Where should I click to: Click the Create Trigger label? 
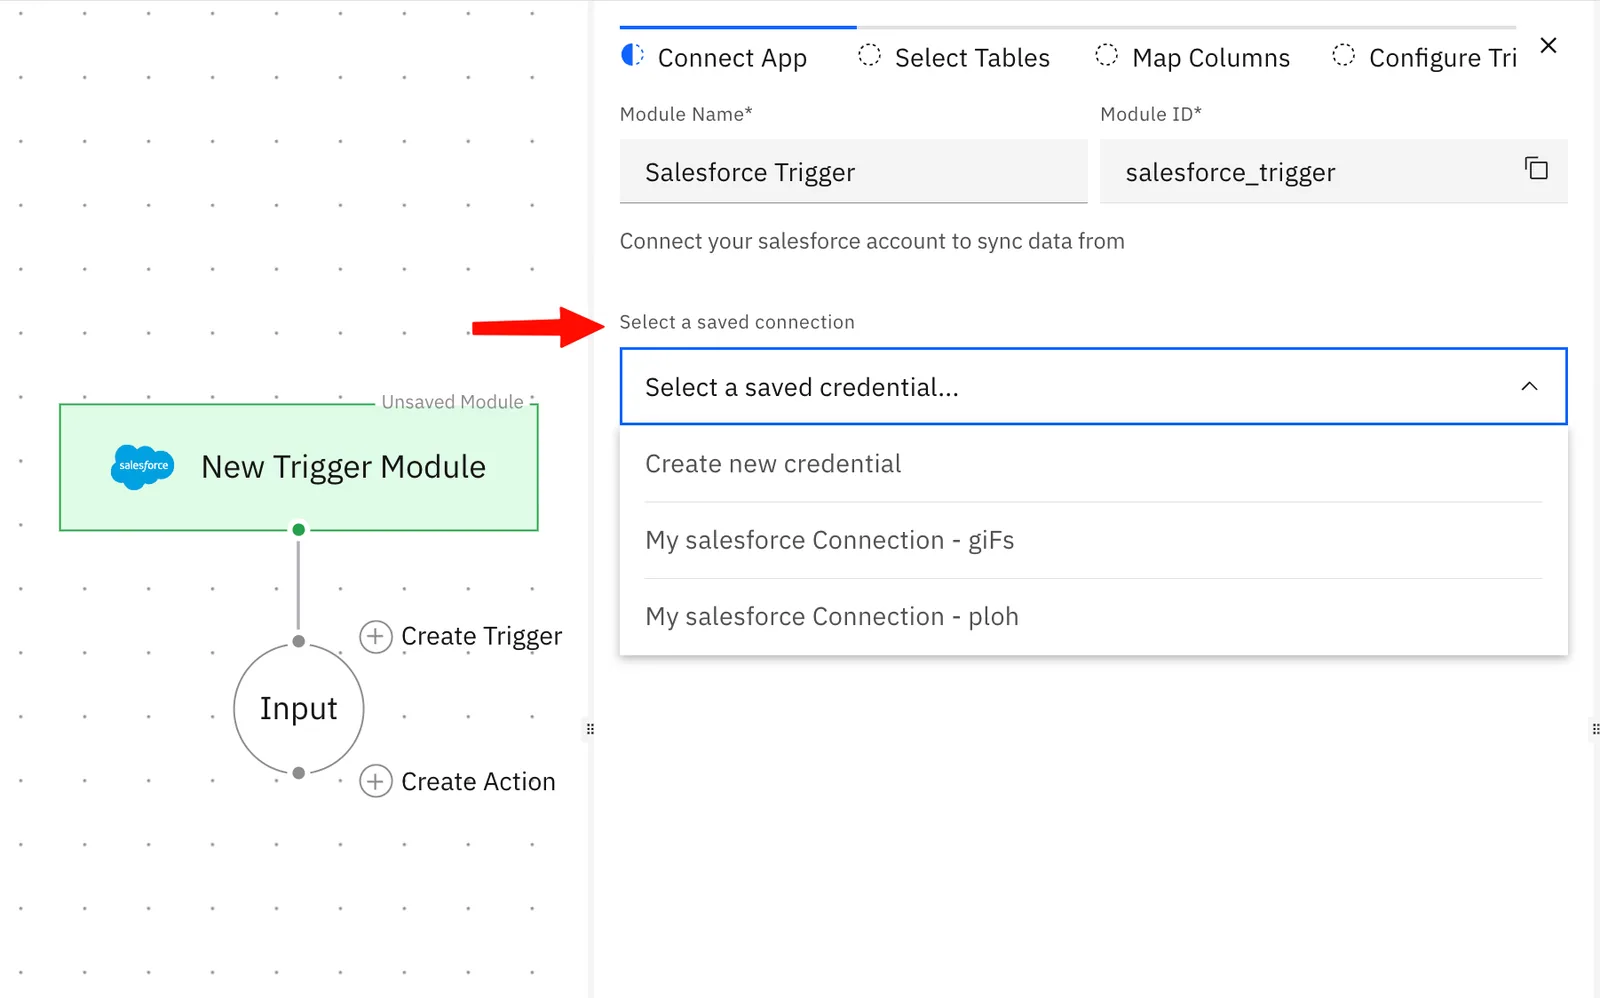[x=481, y=637]
